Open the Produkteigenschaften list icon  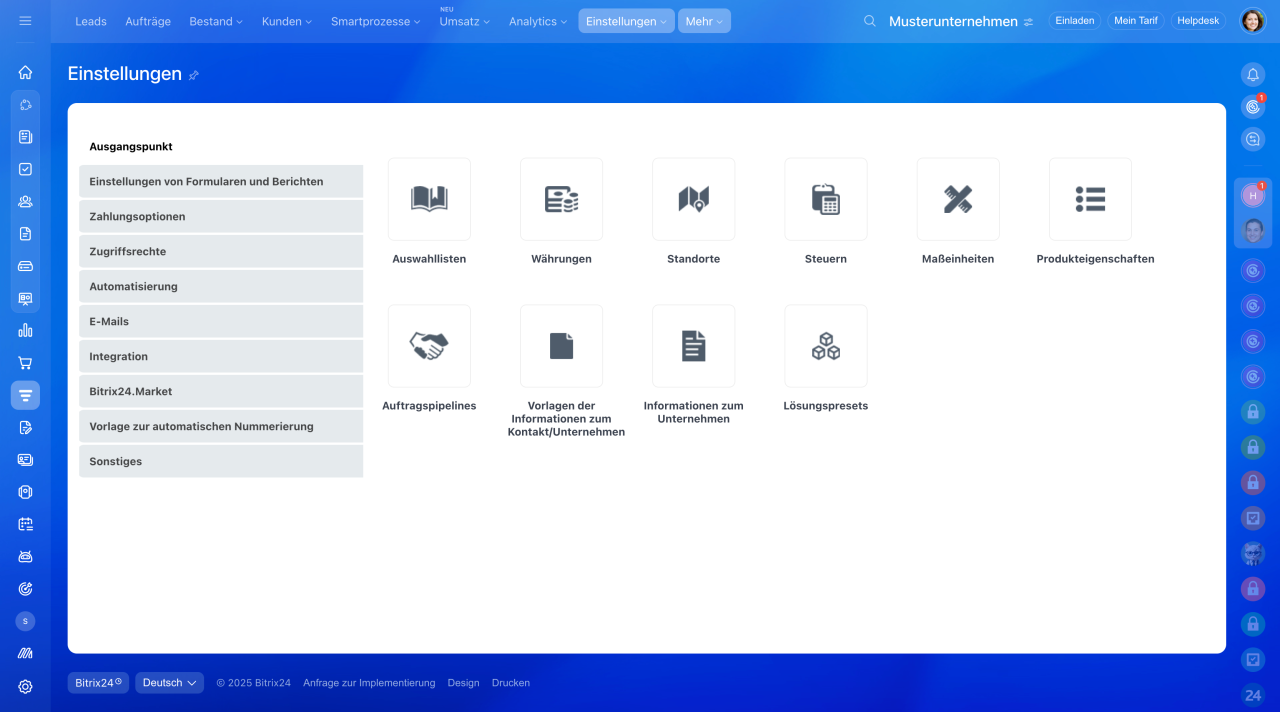click(x=1090, y=199)
